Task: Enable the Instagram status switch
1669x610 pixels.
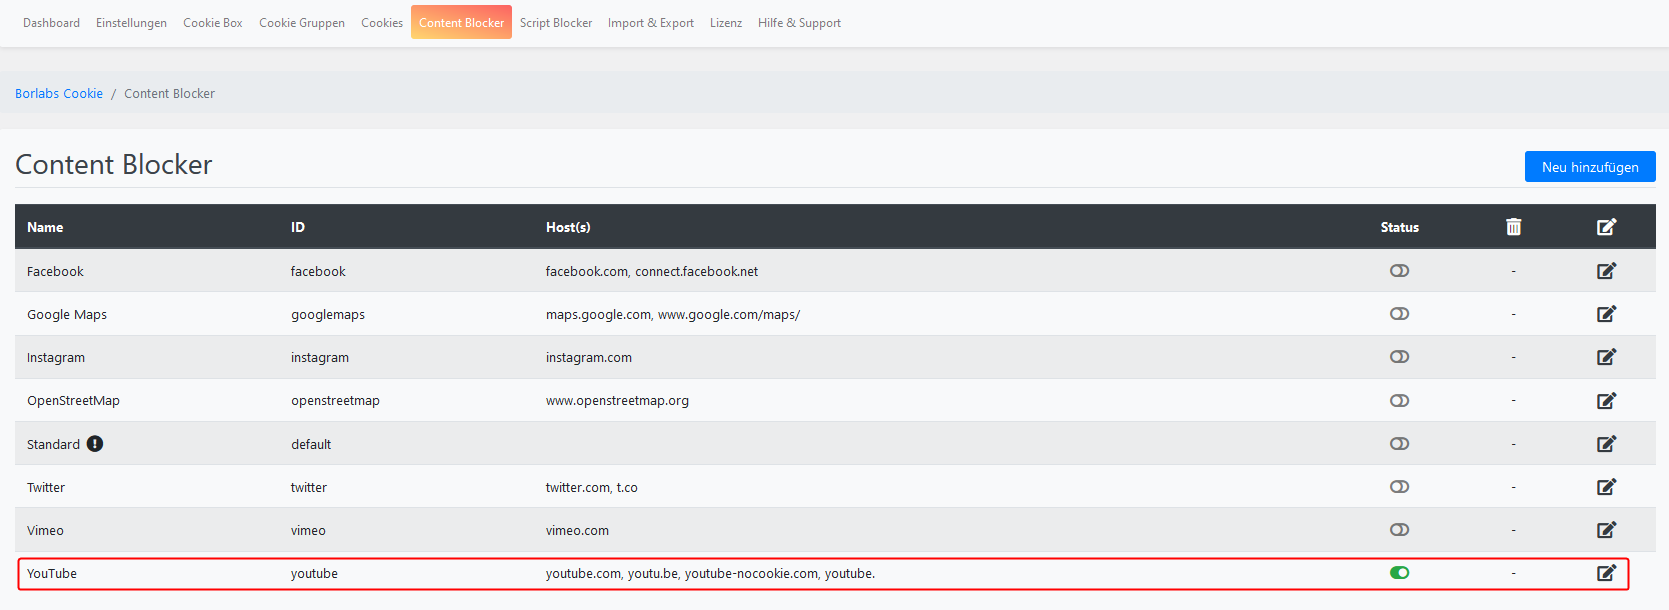Action: point(1399,357)
